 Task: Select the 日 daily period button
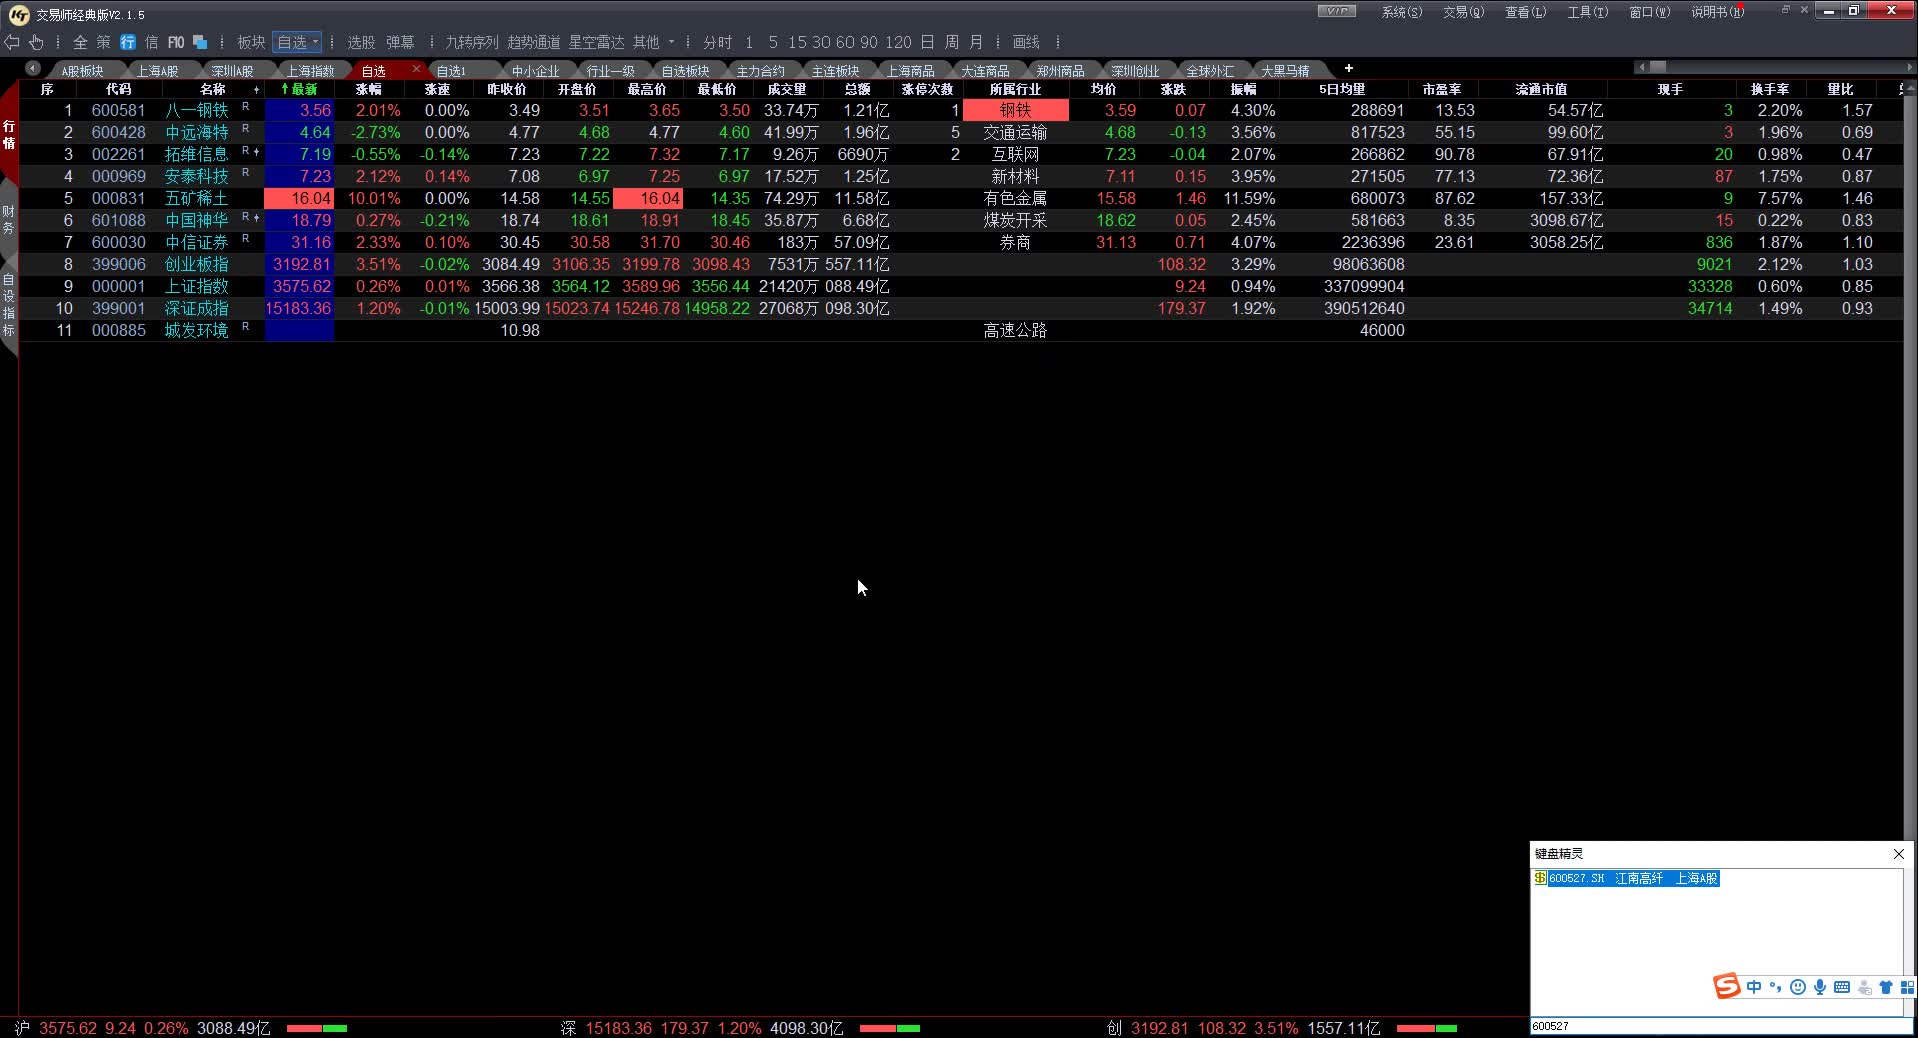(927, 42)
